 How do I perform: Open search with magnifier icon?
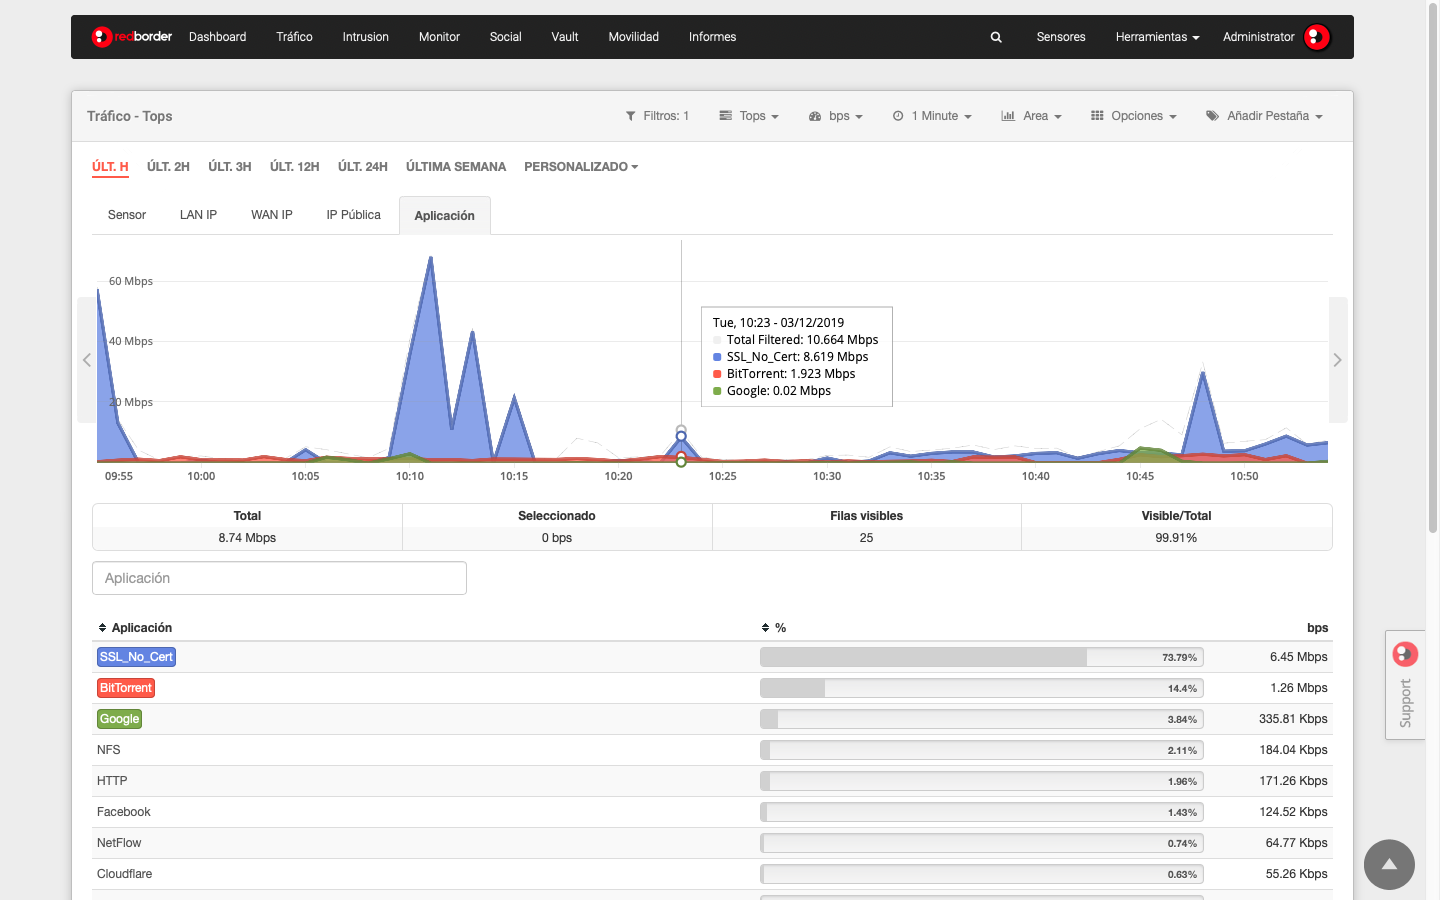(x=996, y=37)
